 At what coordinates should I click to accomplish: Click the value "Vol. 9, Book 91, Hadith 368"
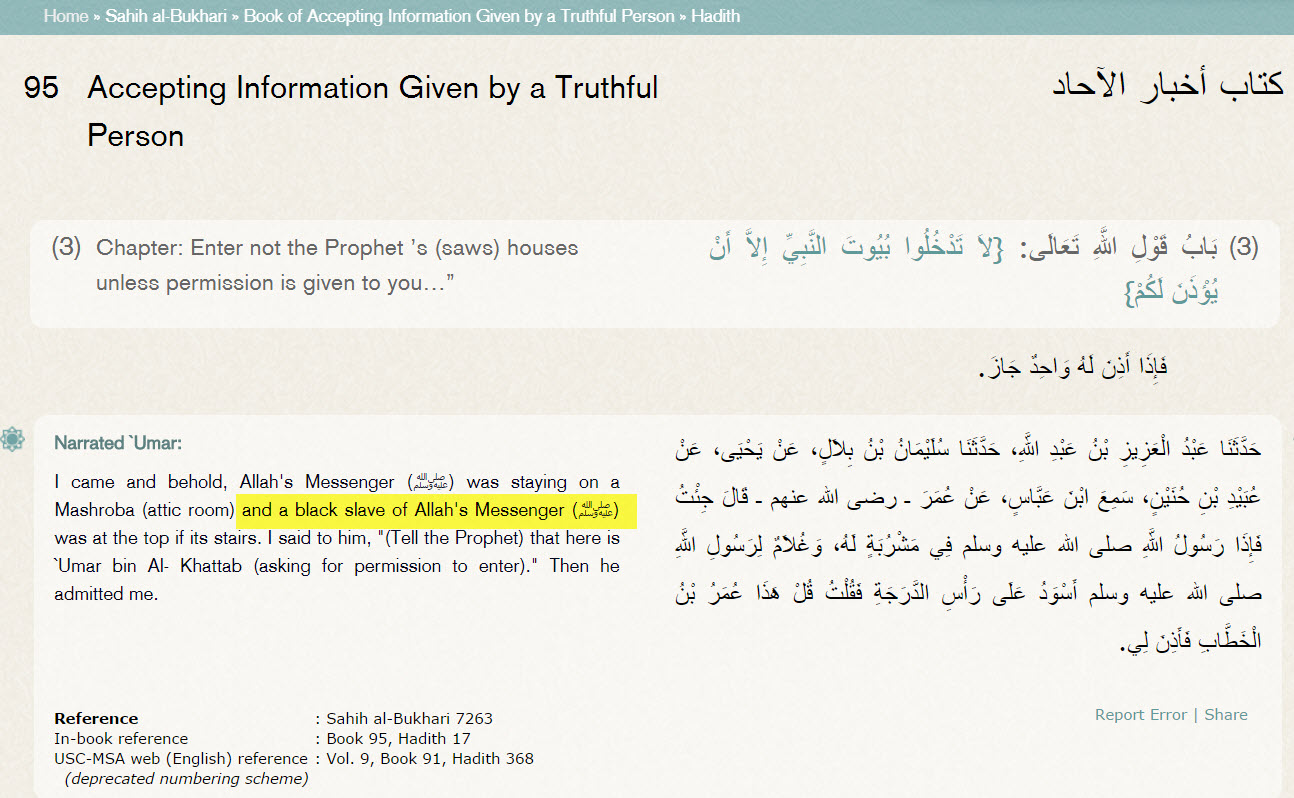click(x=430, y=759)
